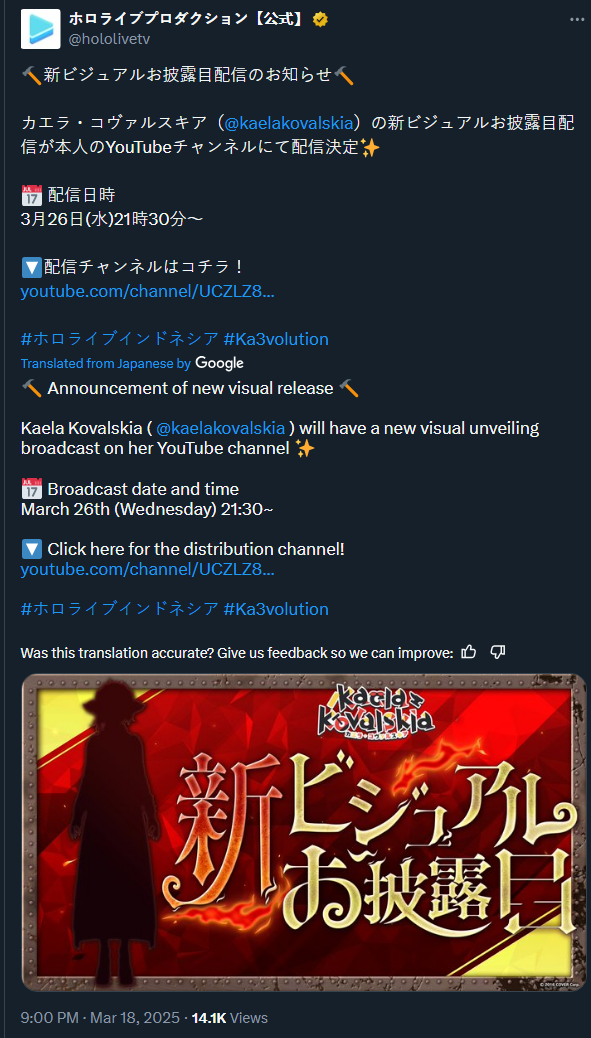Open #Ka3volution hashtag in original post

tap(276, 339)
